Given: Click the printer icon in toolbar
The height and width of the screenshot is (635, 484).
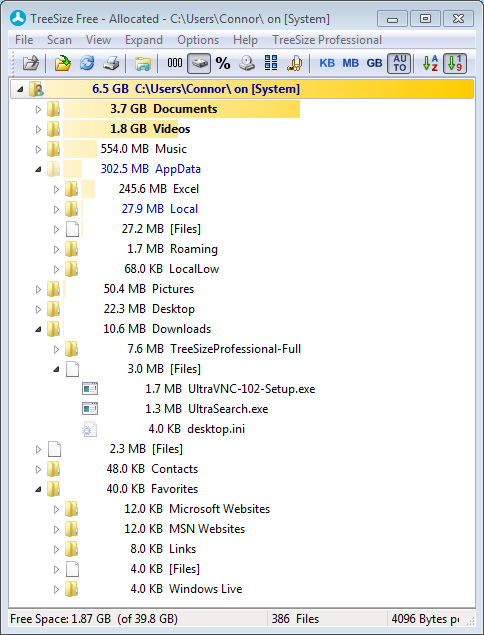Looking at the screenshot, I should pyautogui.click(x=111, y=64).
